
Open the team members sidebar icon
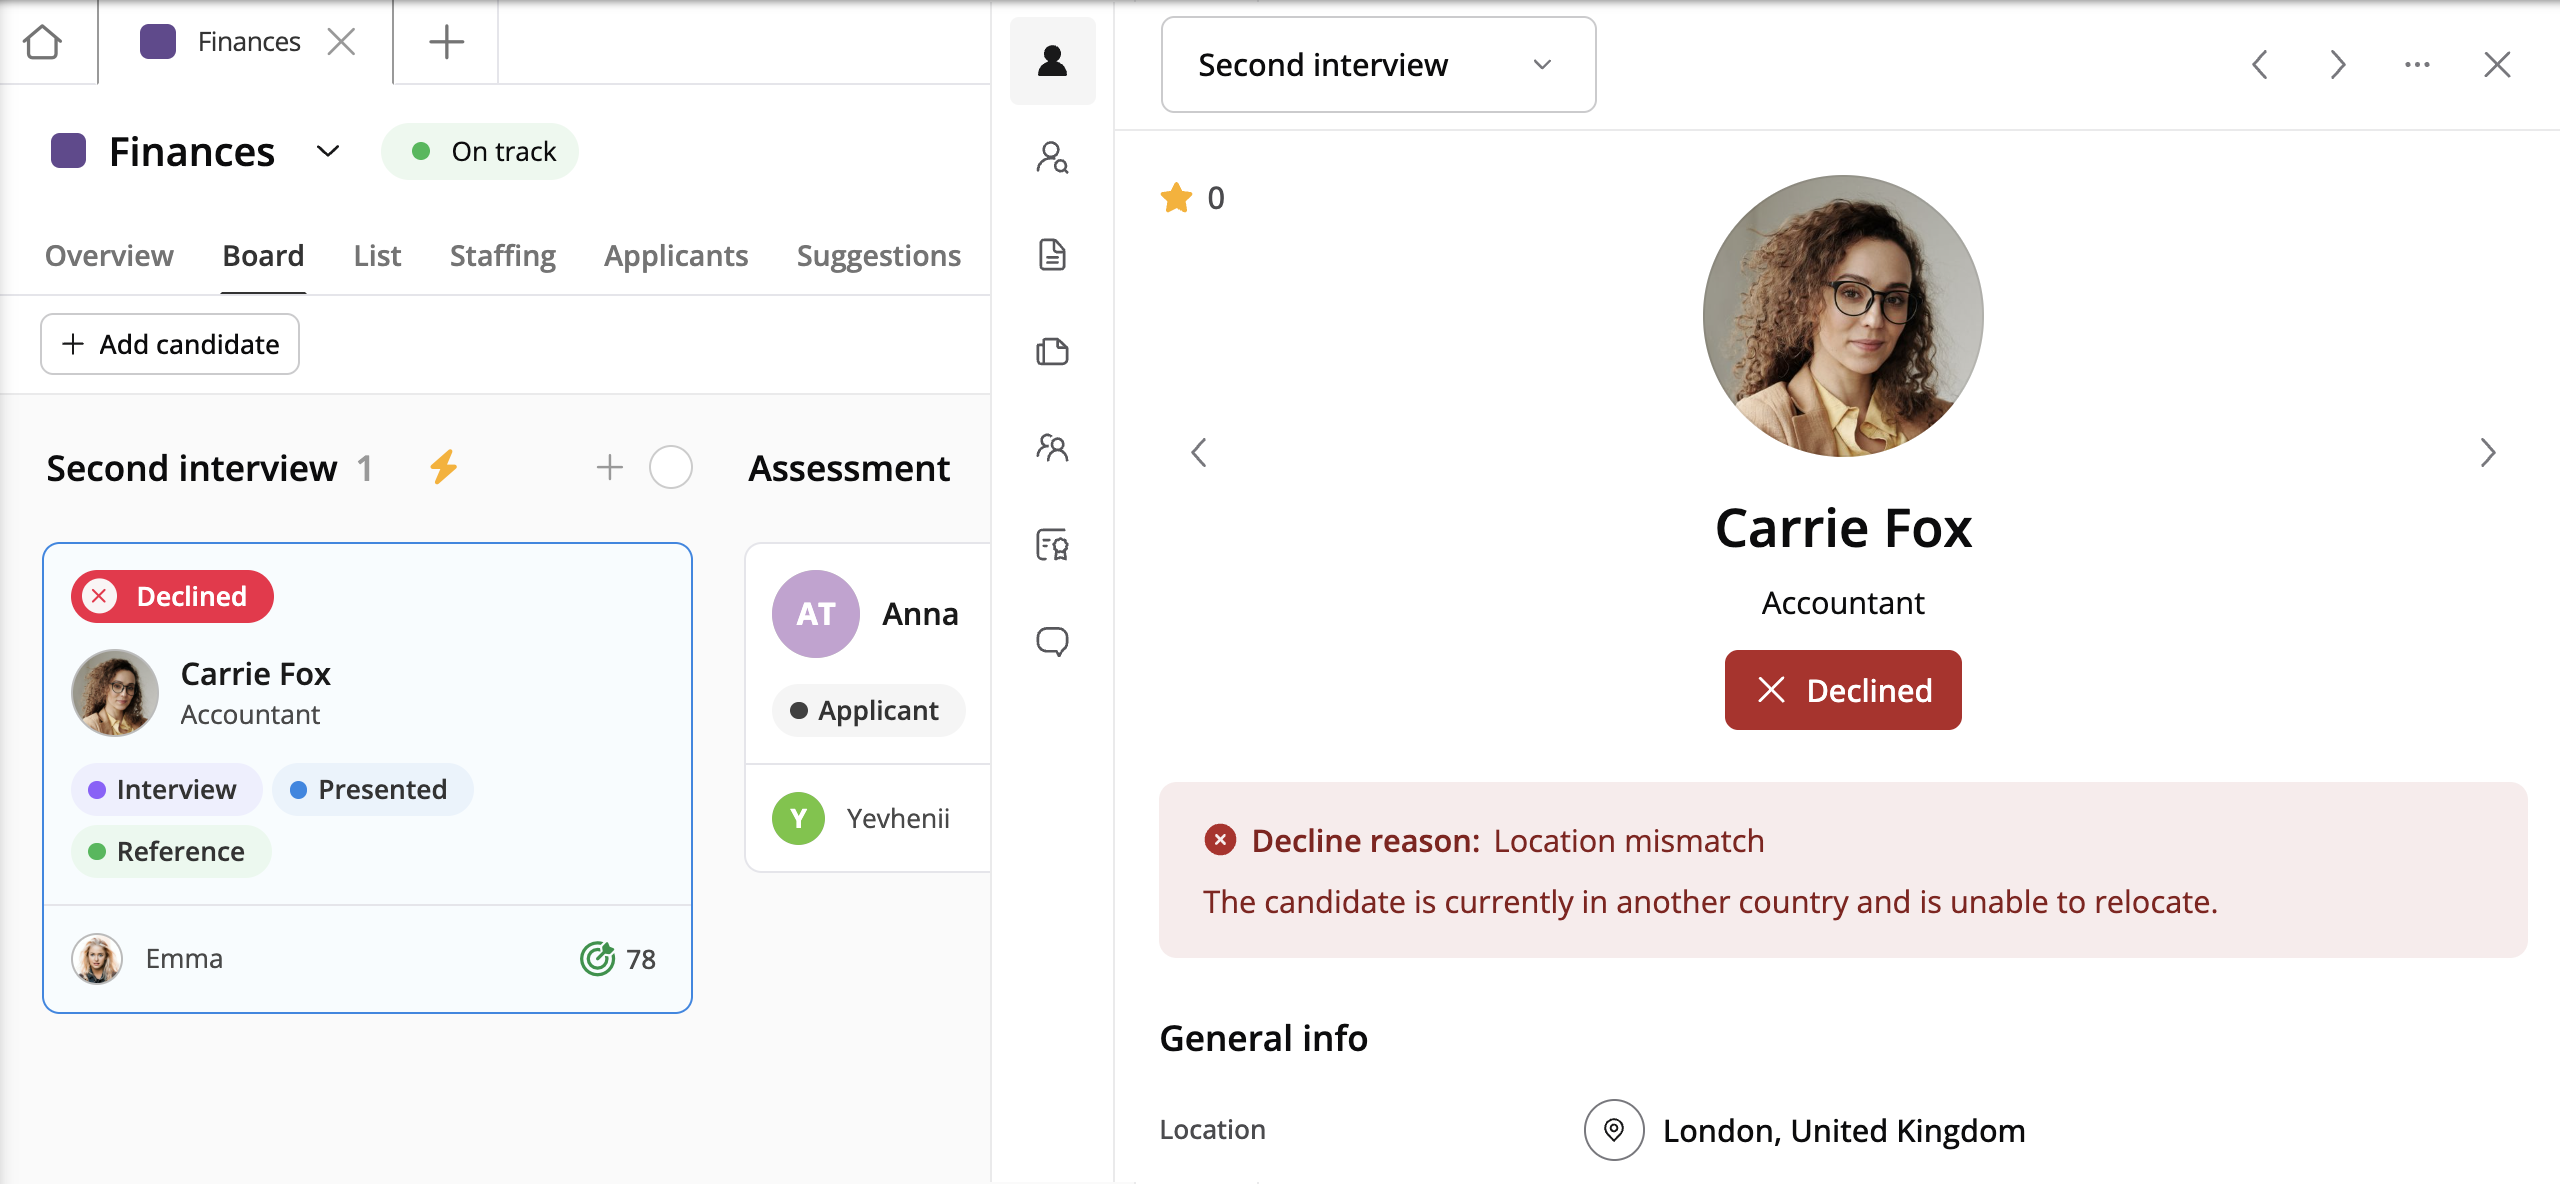pos(1052,447)
